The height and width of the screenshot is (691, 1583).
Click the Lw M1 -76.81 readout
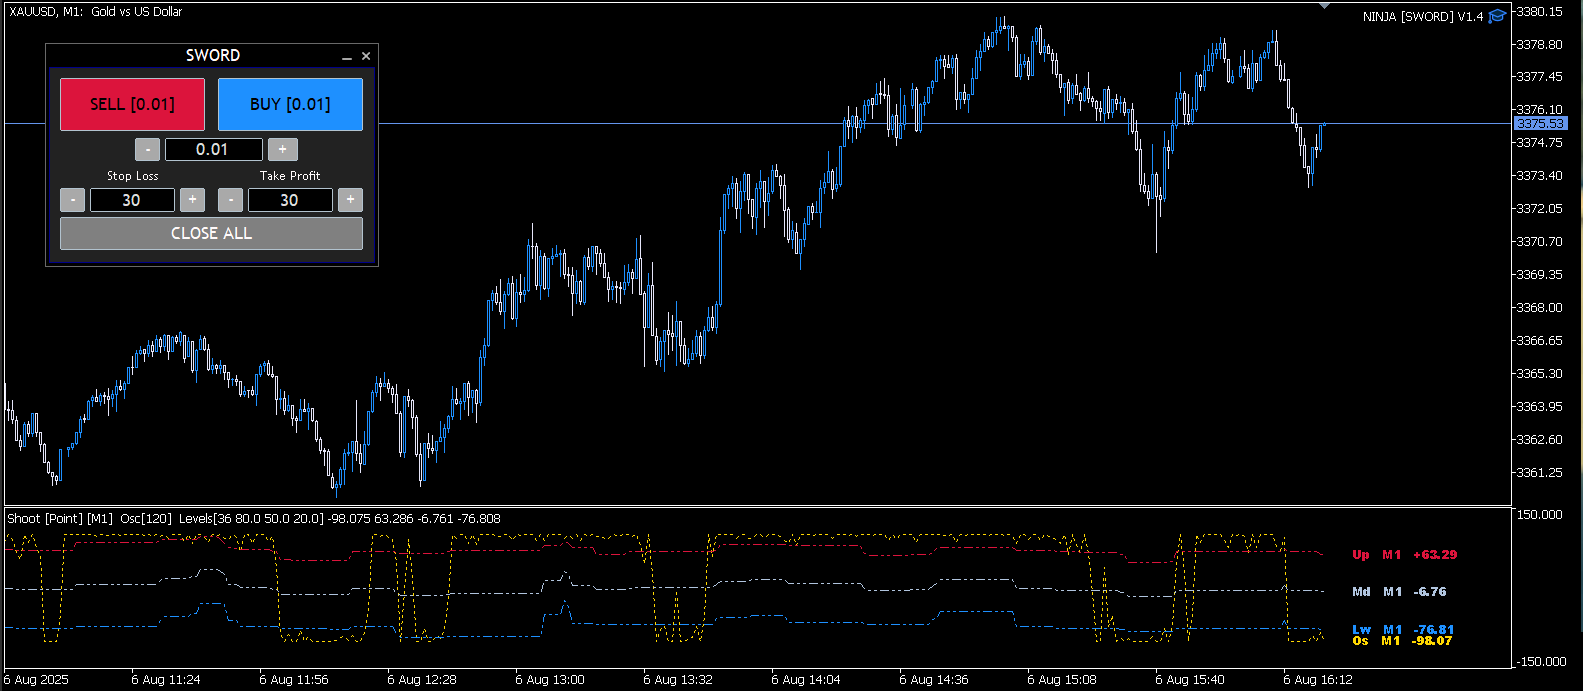click(x=1403, y=629)
